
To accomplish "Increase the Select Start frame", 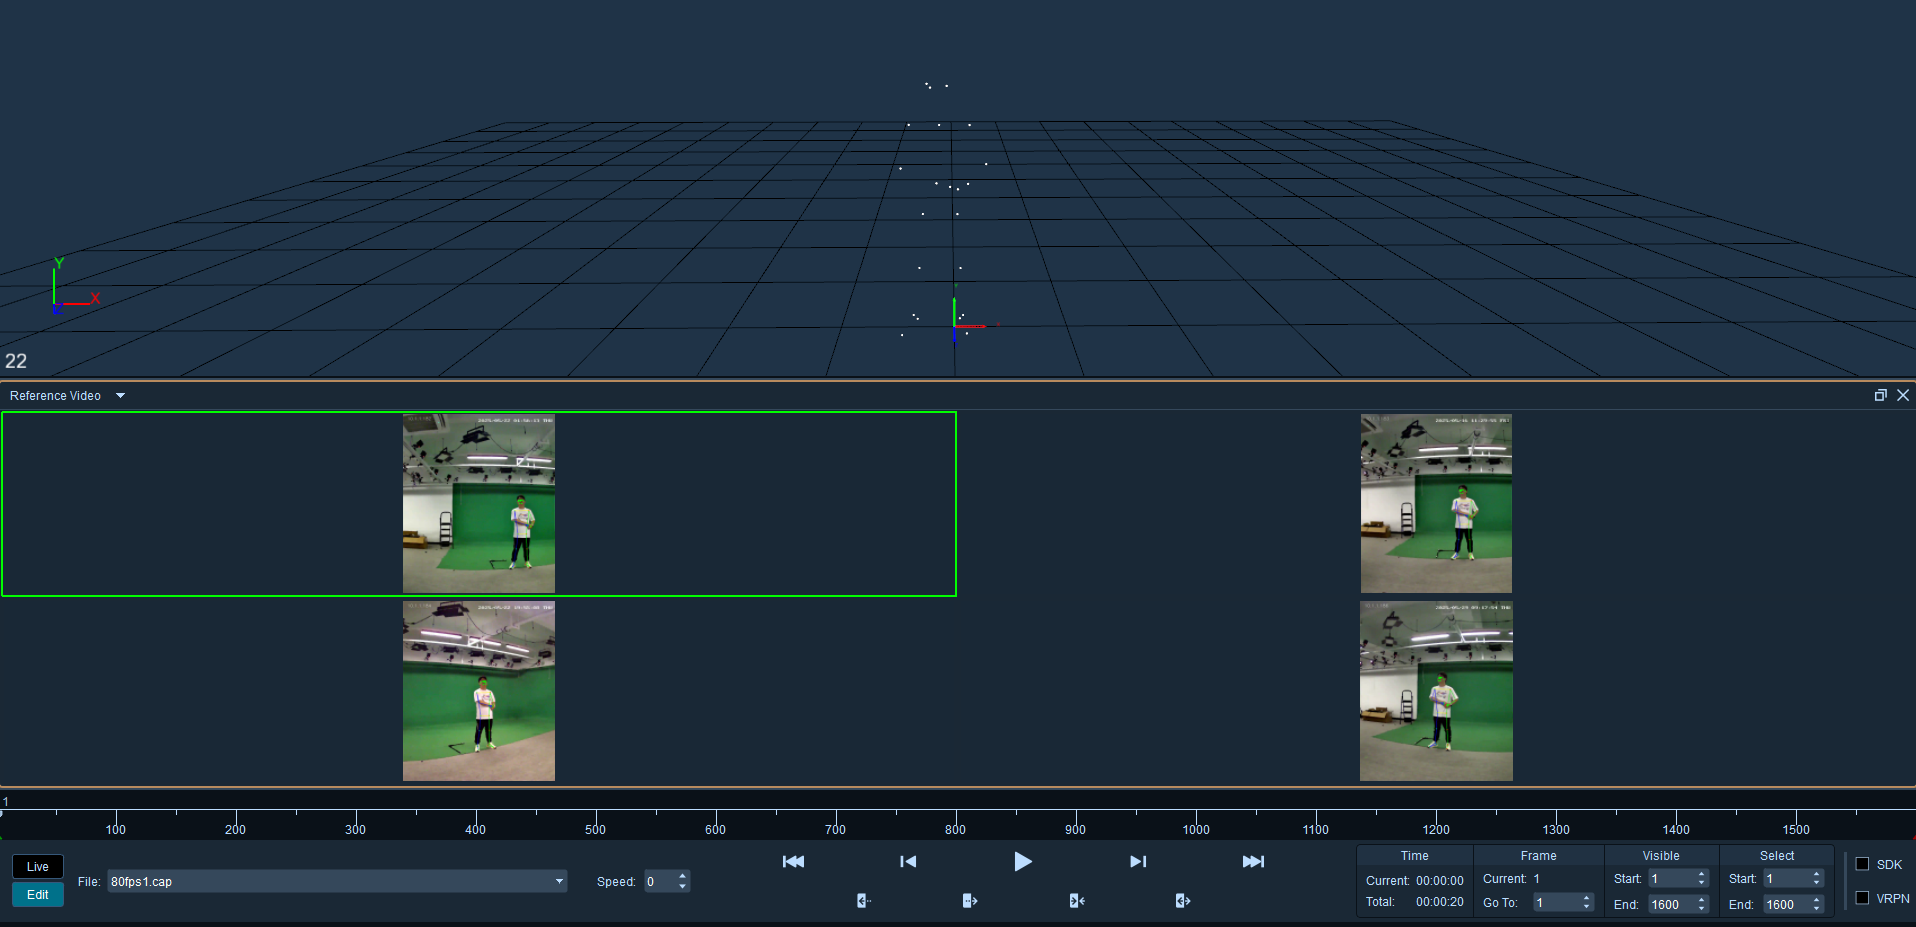I will tap(1816, 874).
